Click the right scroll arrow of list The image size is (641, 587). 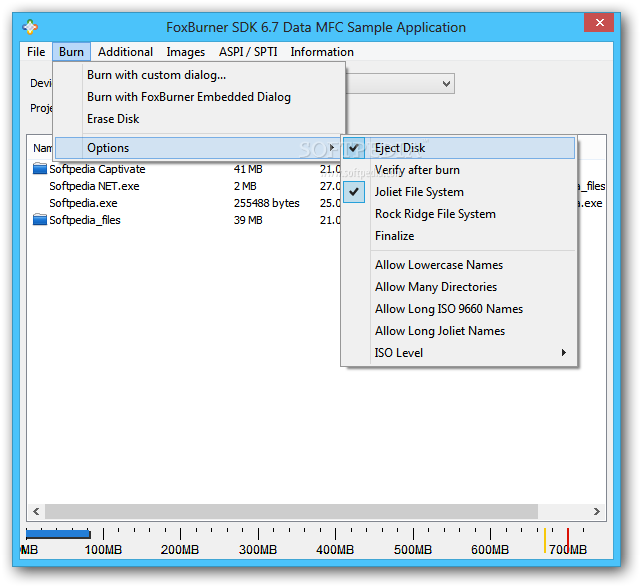coord(596,511)
